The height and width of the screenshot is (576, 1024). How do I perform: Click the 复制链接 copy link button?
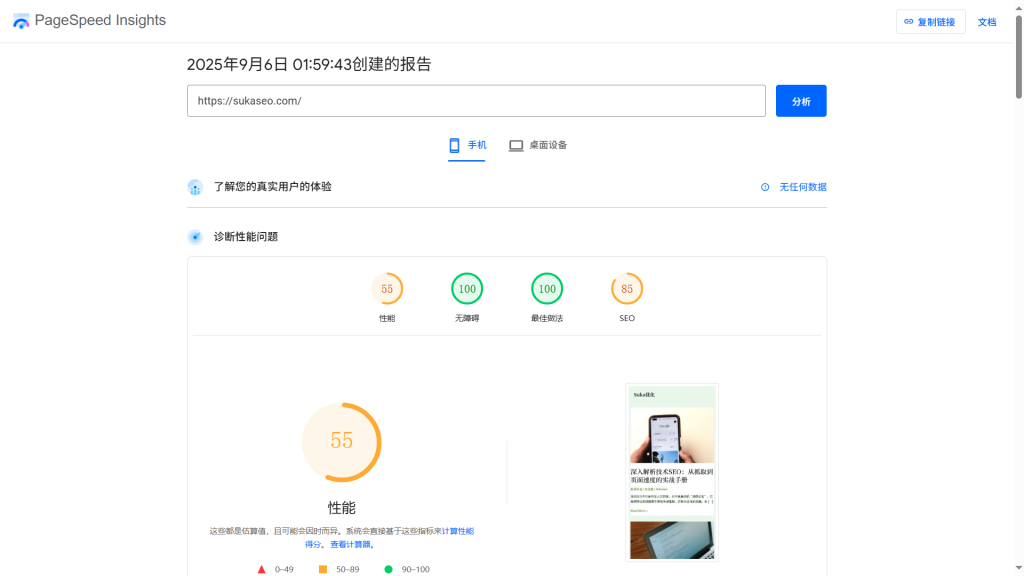[x=930, y=22]
